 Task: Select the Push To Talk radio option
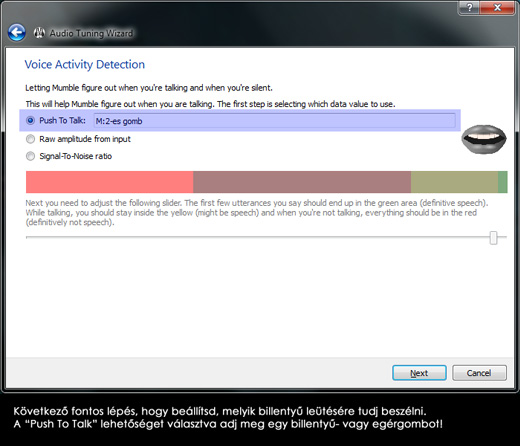point(30,120)
